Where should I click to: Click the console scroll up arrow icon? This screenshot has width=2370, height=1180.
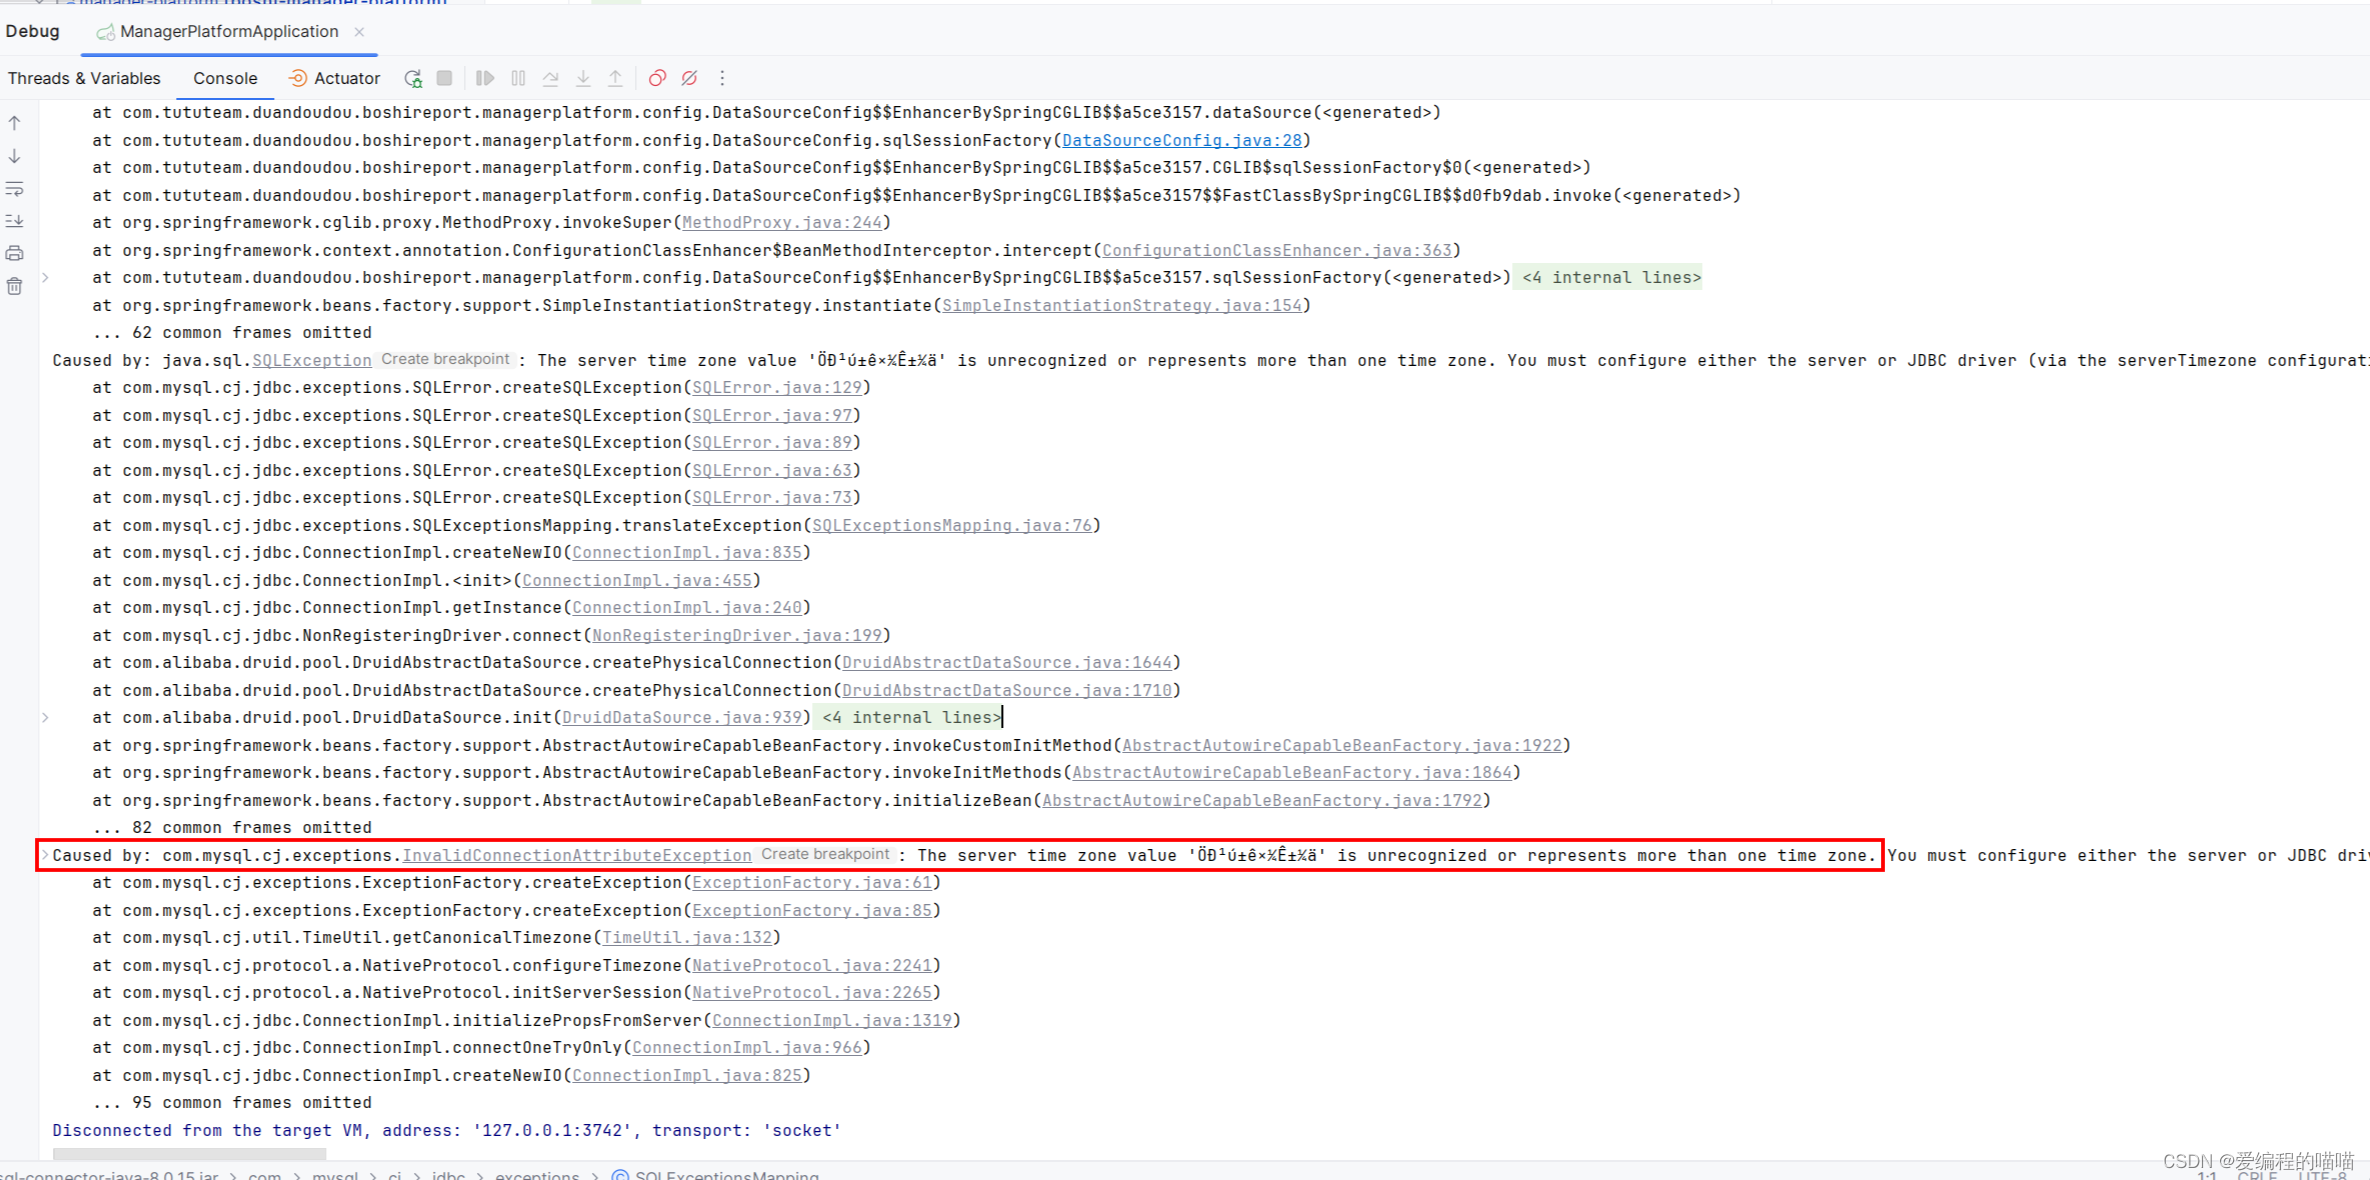[x=15, y=123]
